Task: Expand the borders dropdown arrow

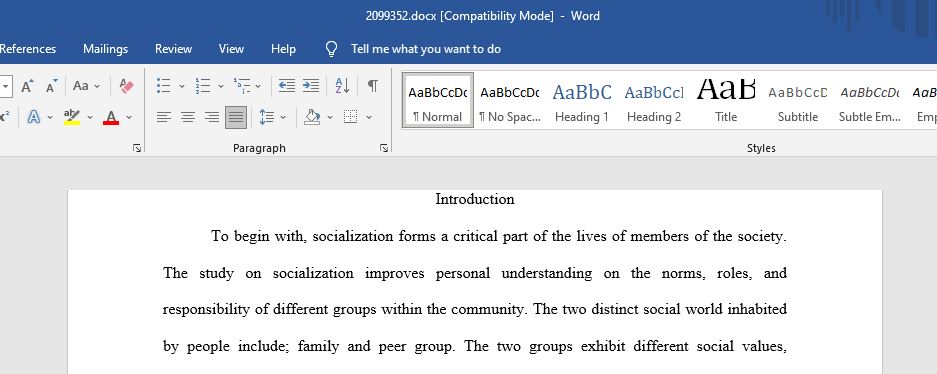Action: click(x=369, y=117)
